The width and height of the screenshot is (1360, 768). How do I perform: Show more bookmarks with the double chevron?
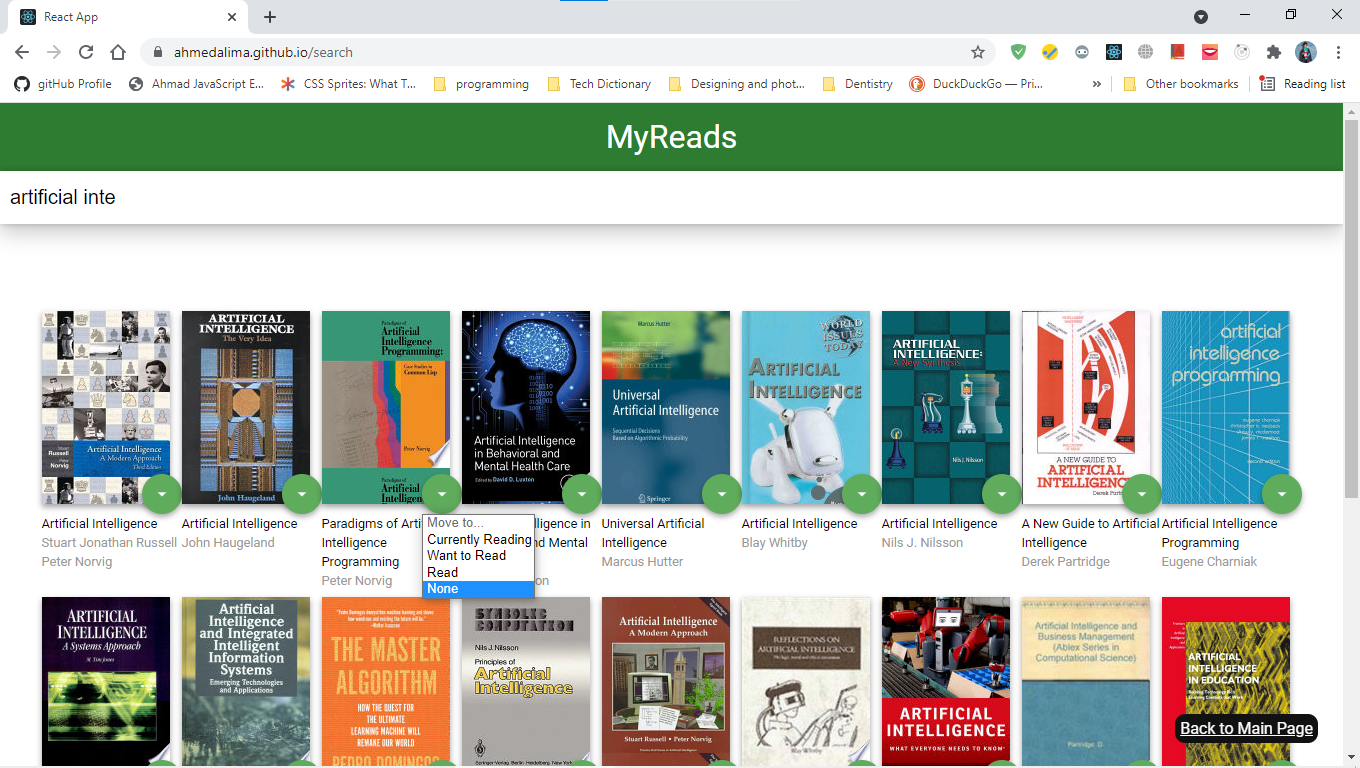tap(1097, 84)
